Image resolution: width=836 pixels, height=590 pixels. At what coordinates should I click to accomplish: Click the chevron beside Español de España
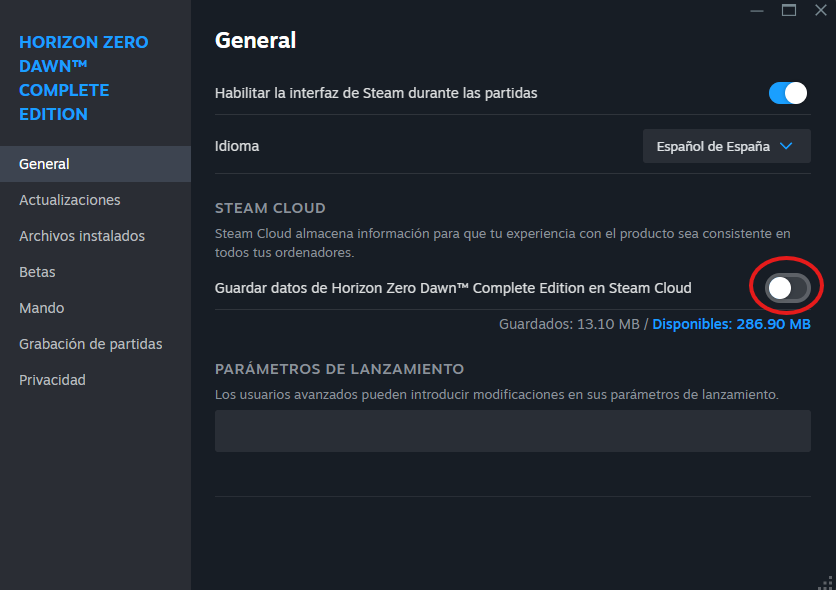[786, 146]
